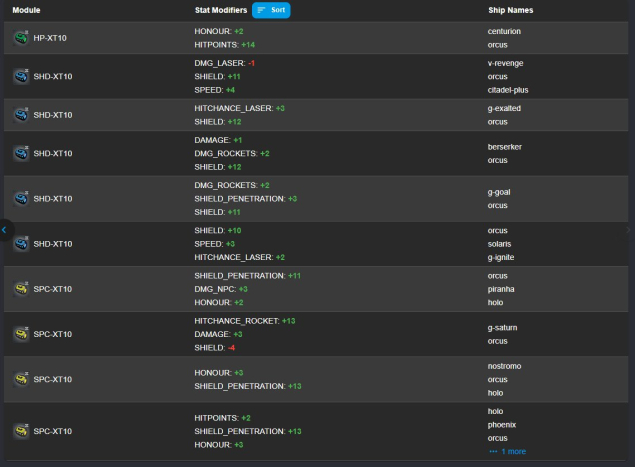Click SHD-XT10 icon in the berserker row
Viewport: 635px width, 467px height.
[x=21, y=154]
